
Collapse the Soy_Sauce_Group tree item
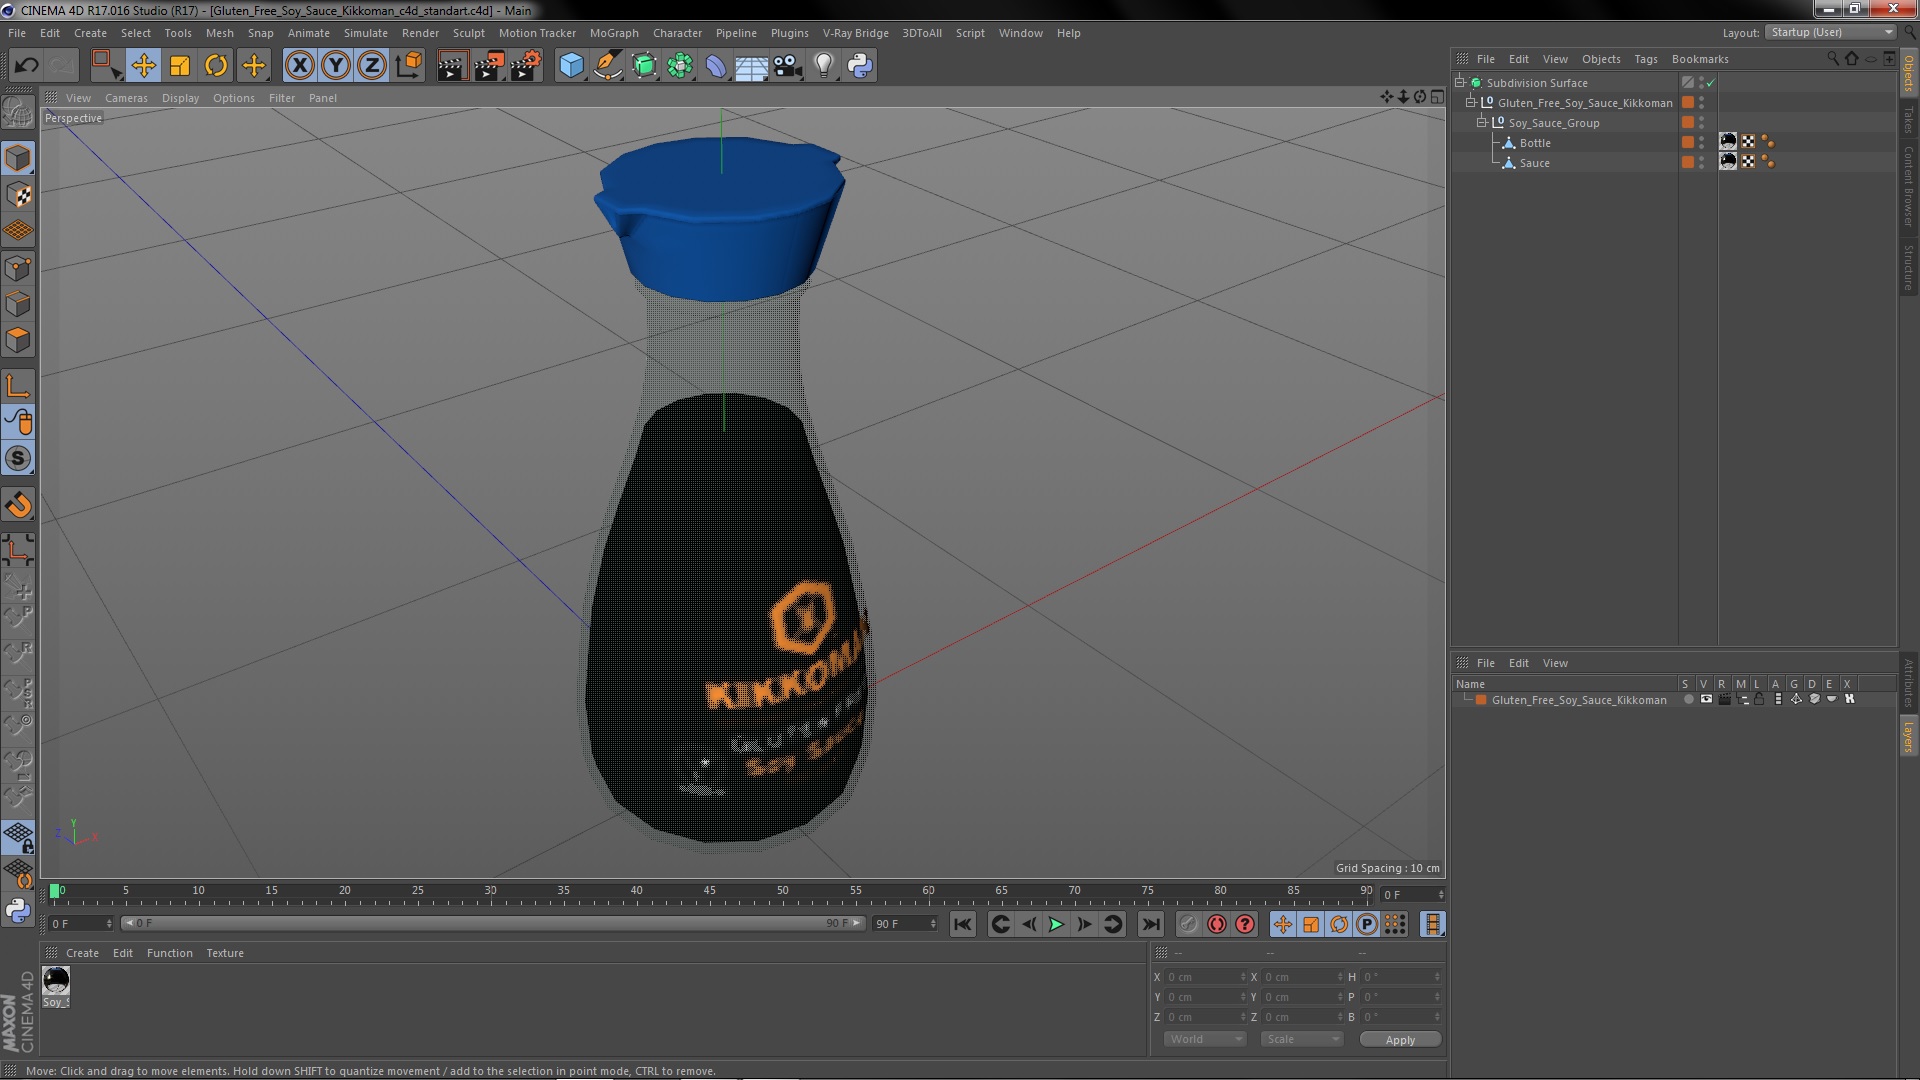1482,122
